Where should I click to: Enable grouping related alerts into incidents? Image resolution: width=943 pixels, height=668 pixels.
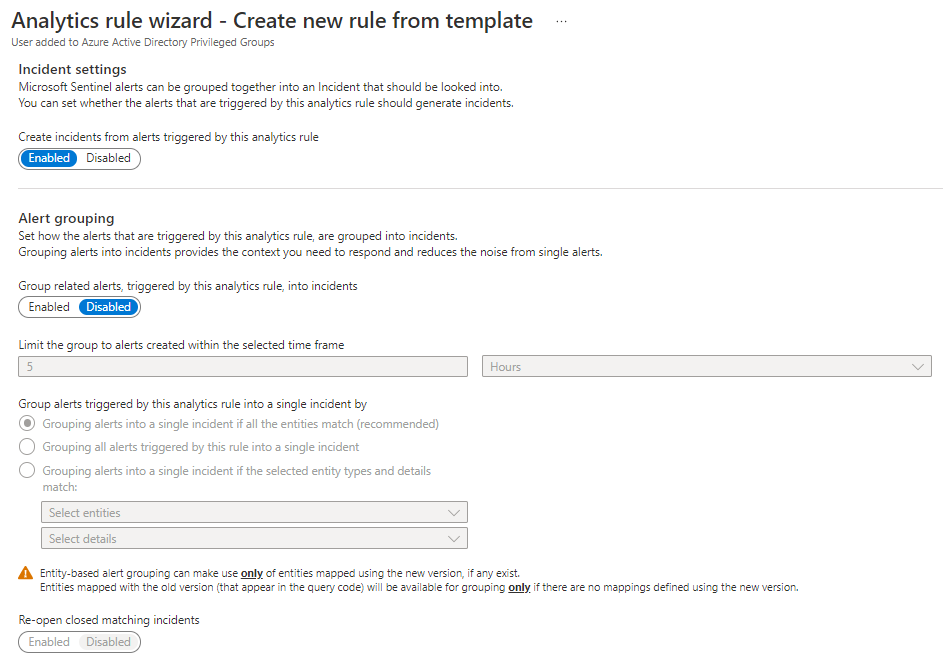(49, 307)
